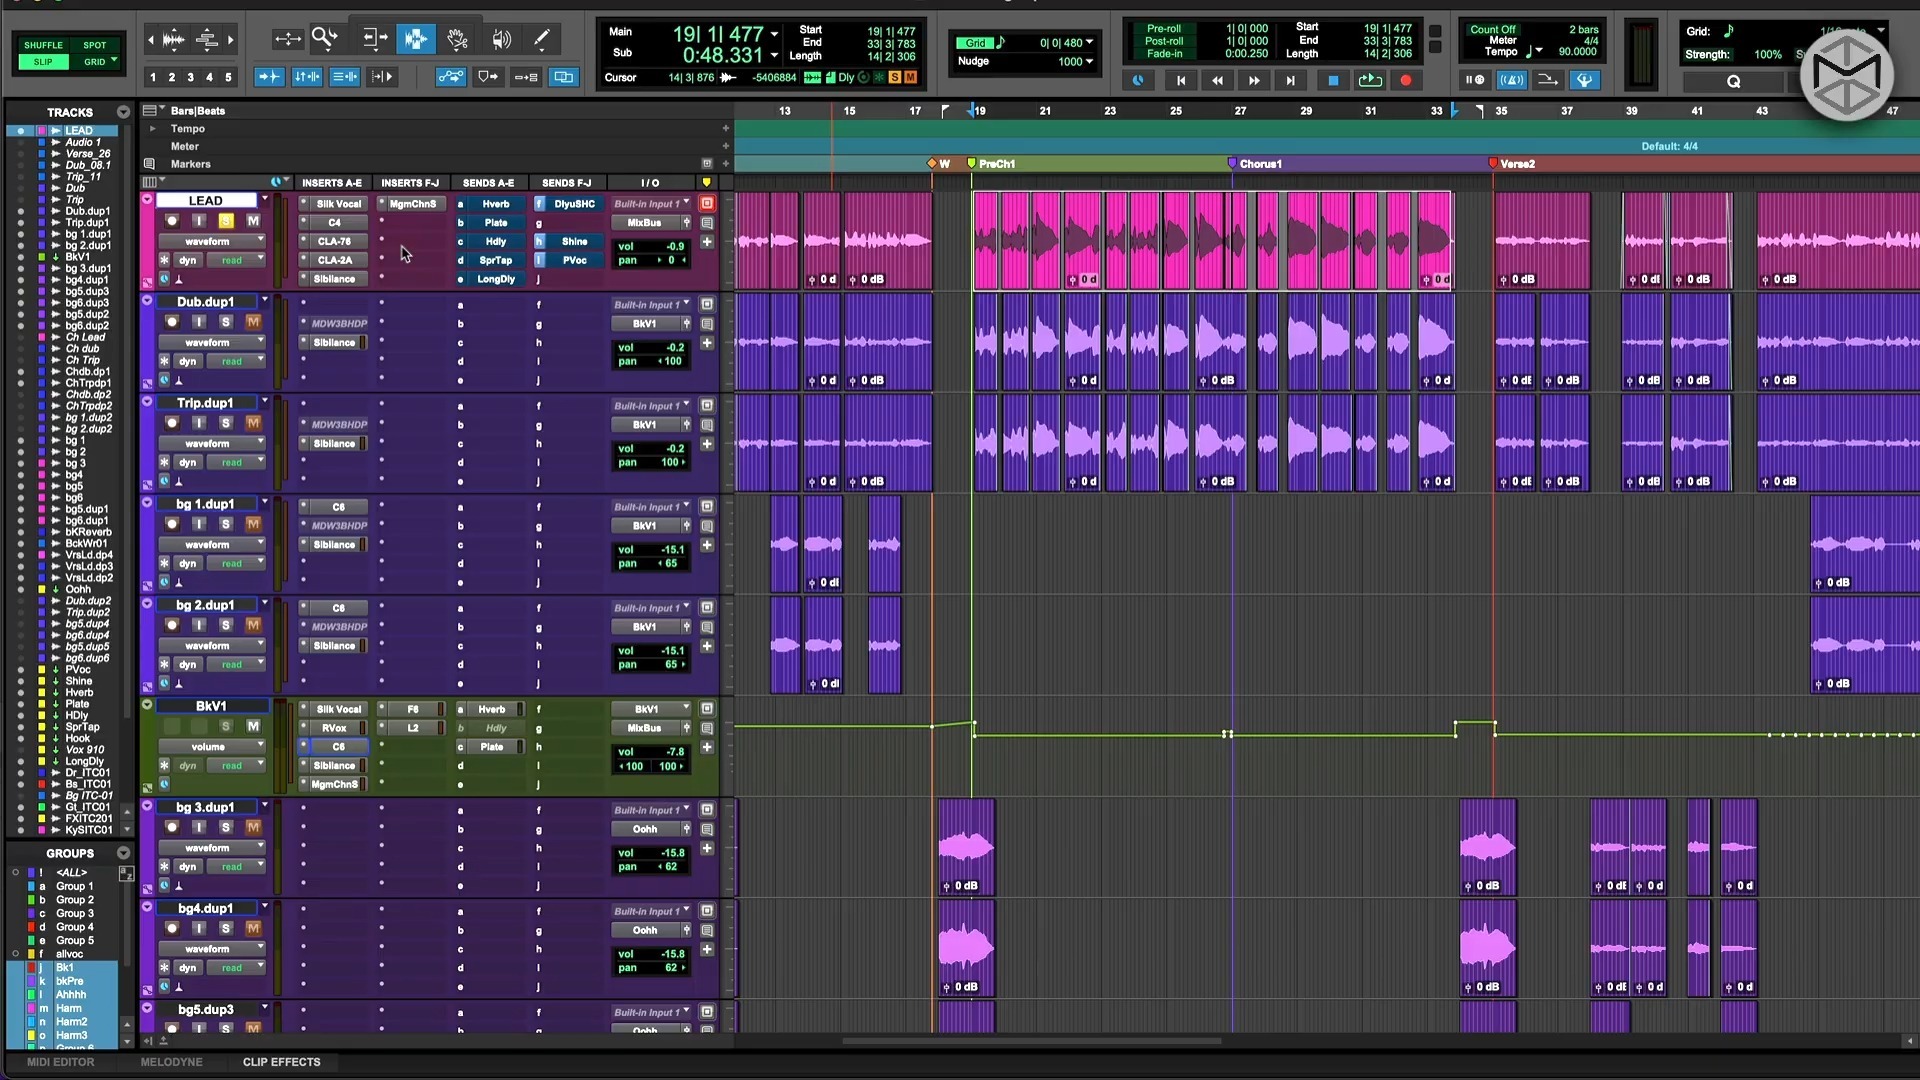Click the Fast Forward transport button
The height and width of the screenshot is (1080, 1920).
[1254, 80]
